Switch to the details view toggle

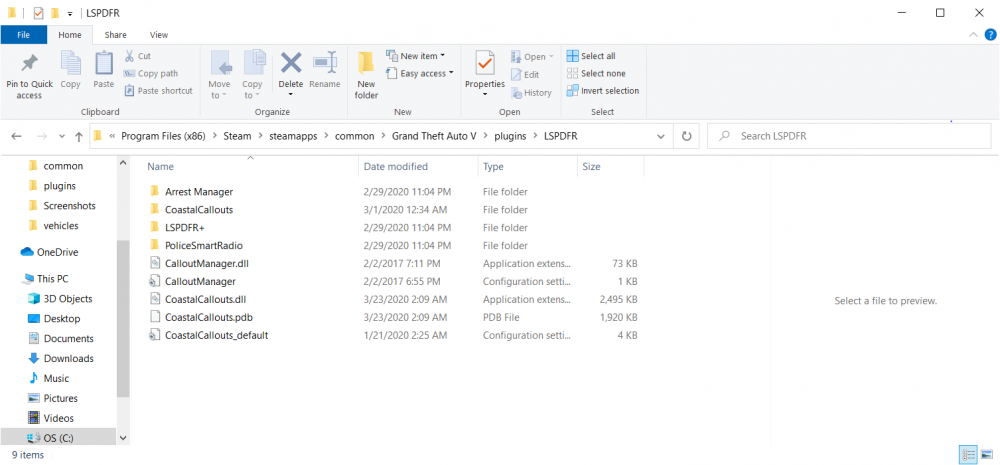968,455
